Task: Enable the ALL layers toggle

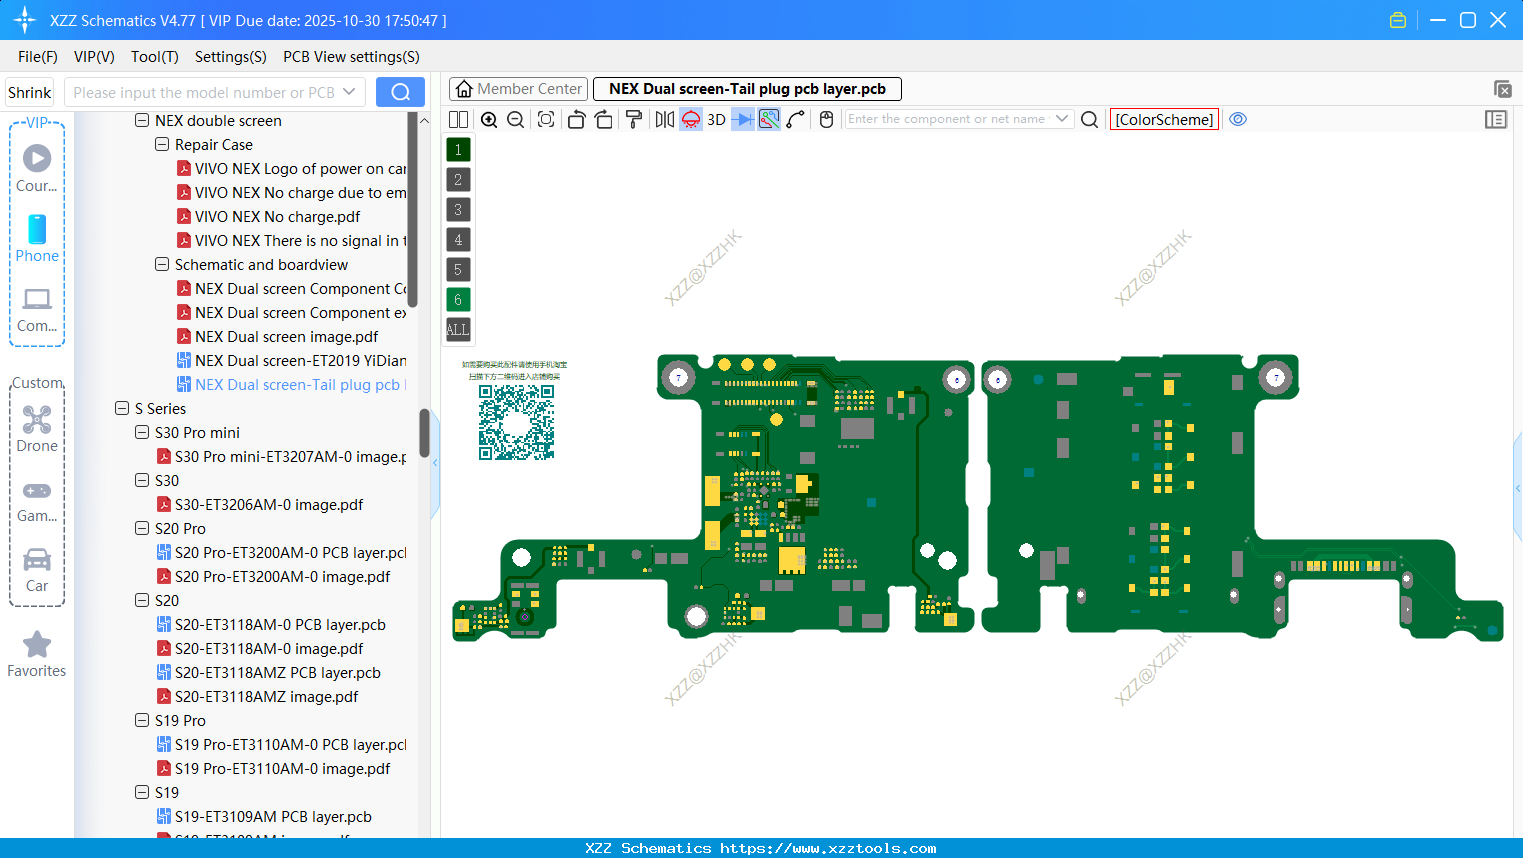Action: [457, 329]
